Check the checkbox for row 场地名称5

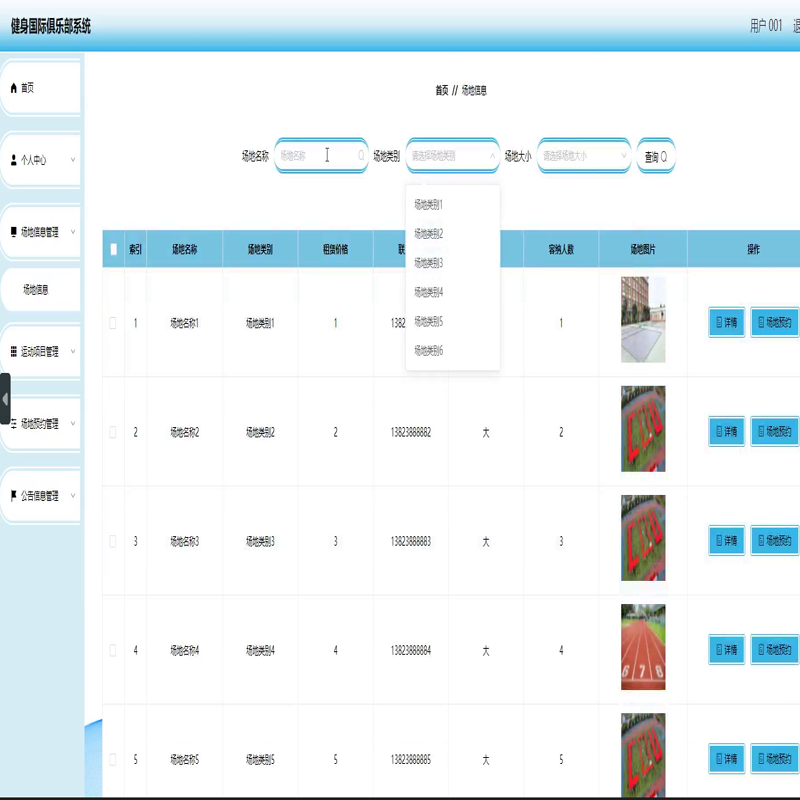pyautogui.click(x=113, y=760)
